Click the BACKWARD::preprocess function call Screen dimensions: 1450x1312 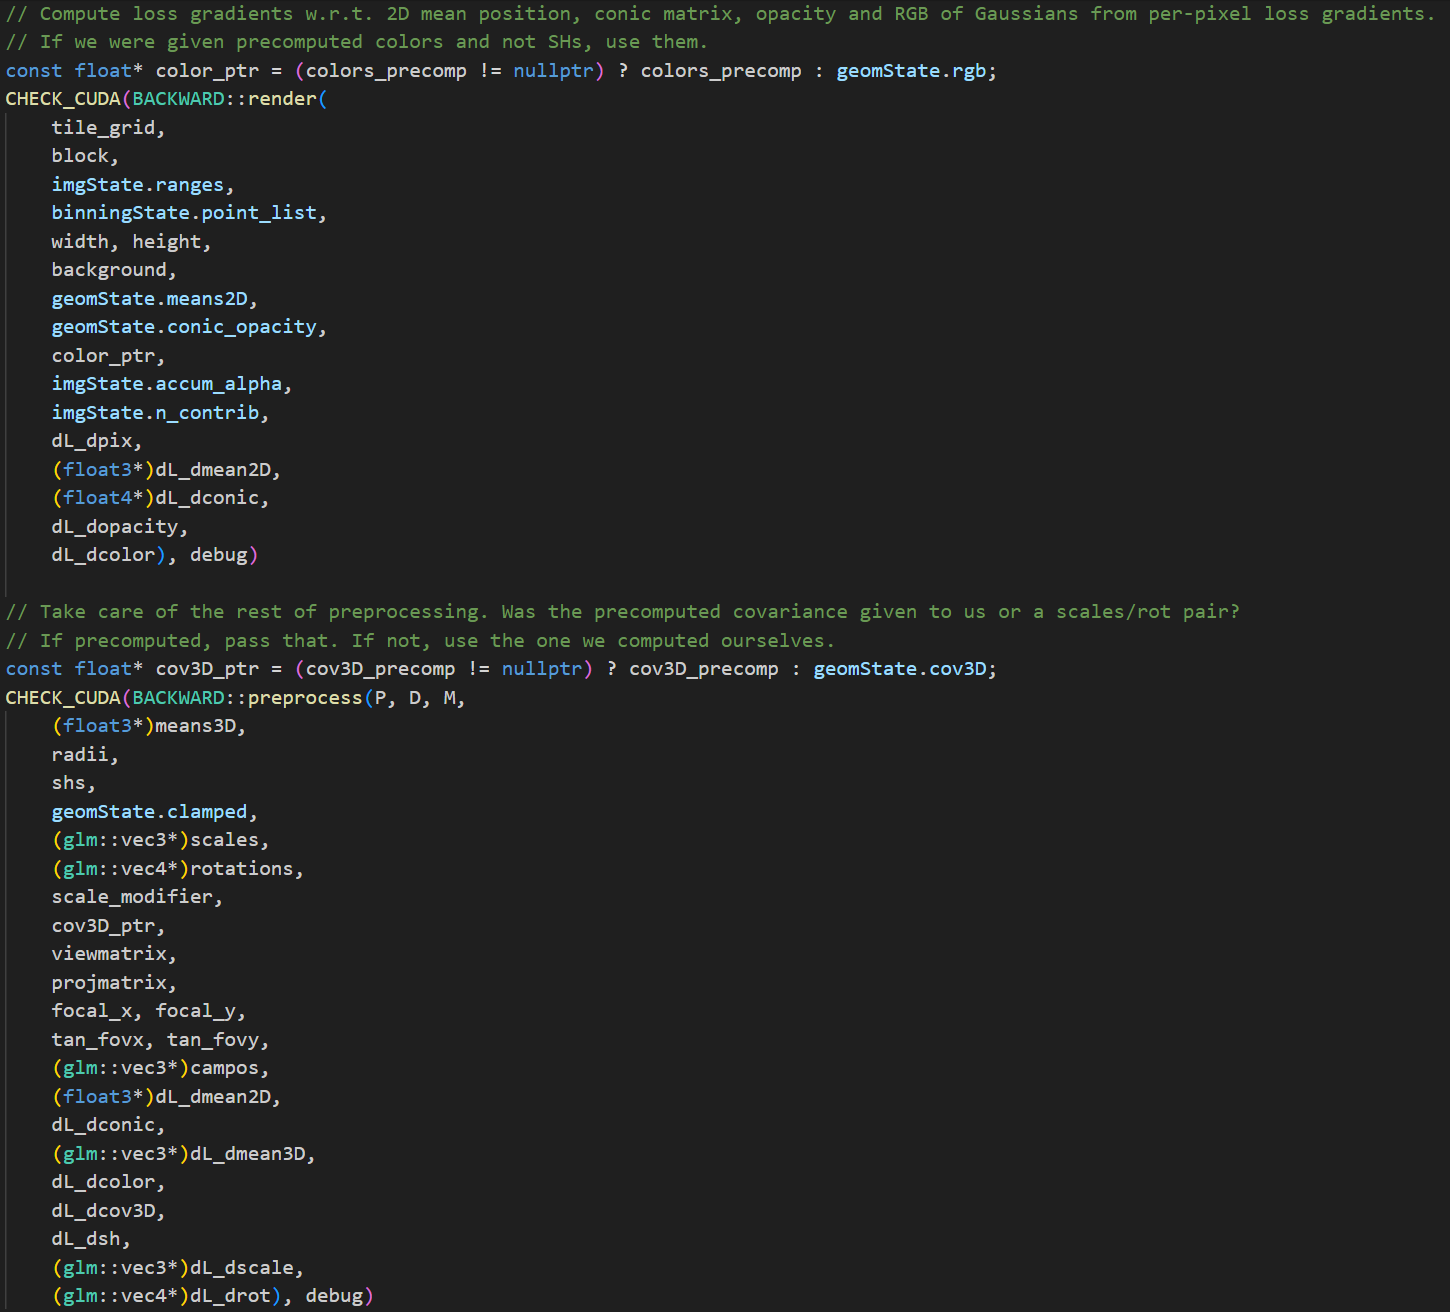tap(247, 697)
